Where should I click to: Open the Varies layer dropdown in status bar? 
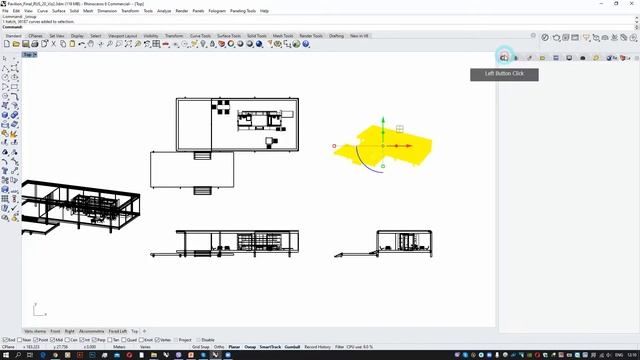point(146,347)
